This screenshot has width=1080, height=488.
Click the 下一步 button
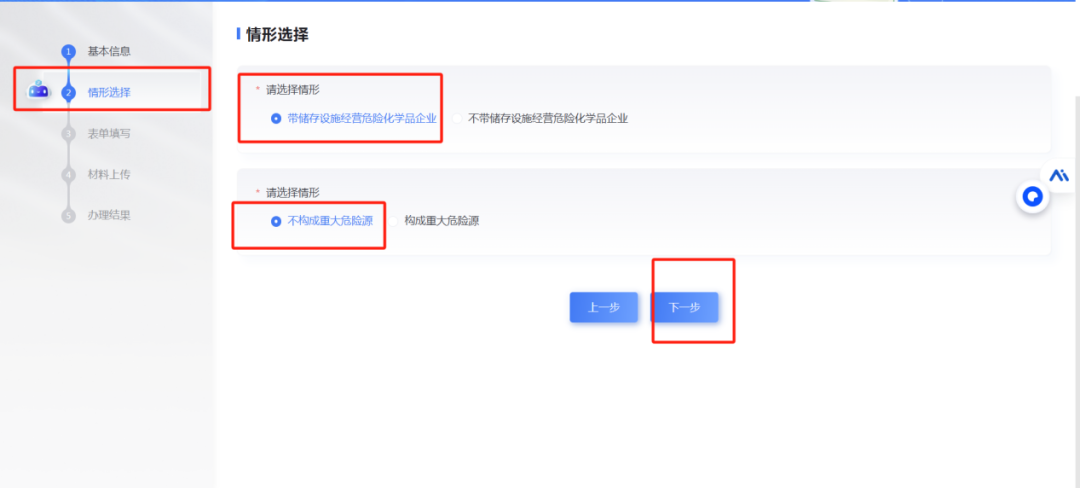(684, 307)
